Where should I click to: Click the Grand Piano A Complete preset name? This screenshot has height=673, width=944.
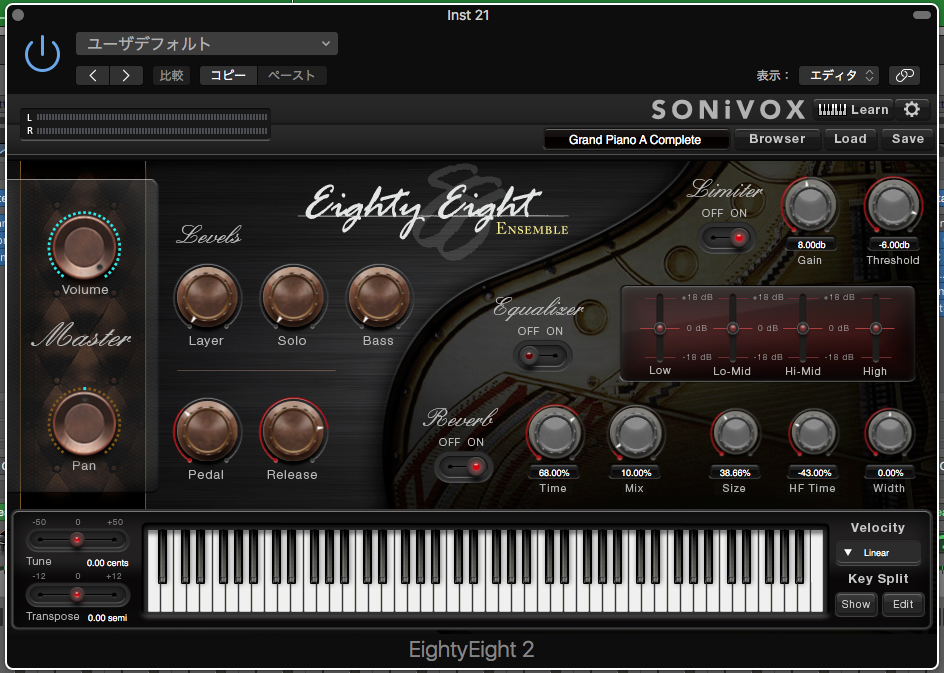(x=635, y=140)
